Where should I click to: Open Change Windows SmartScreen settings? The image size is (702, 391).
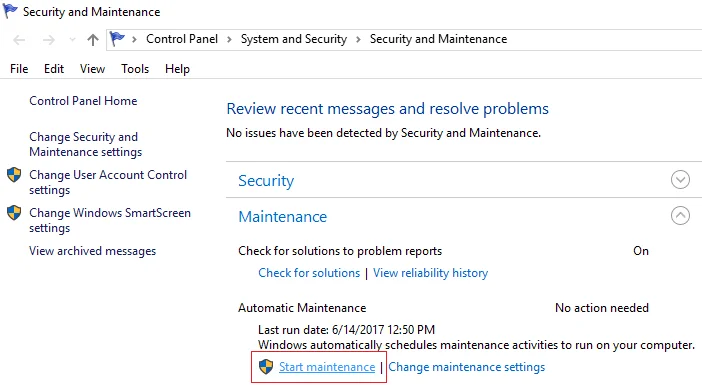pos(110,220)
